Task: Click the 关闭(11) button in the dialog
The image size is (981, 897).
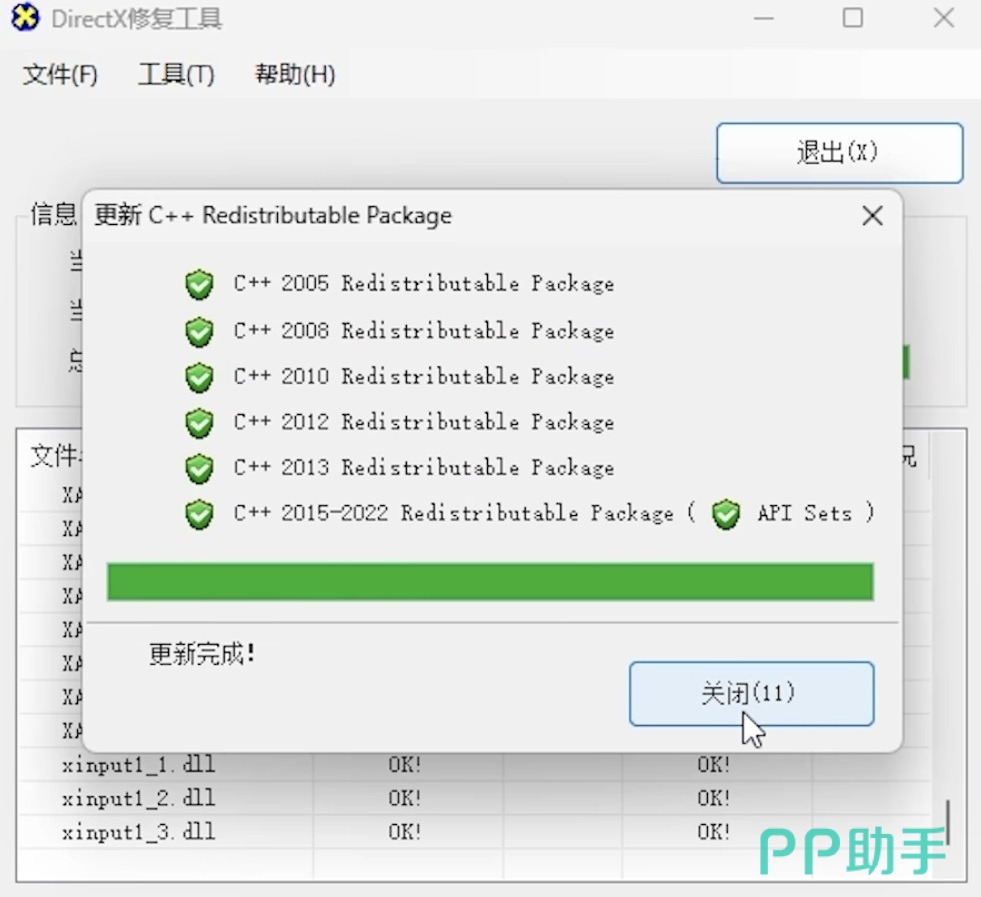Action: [751, 694]
